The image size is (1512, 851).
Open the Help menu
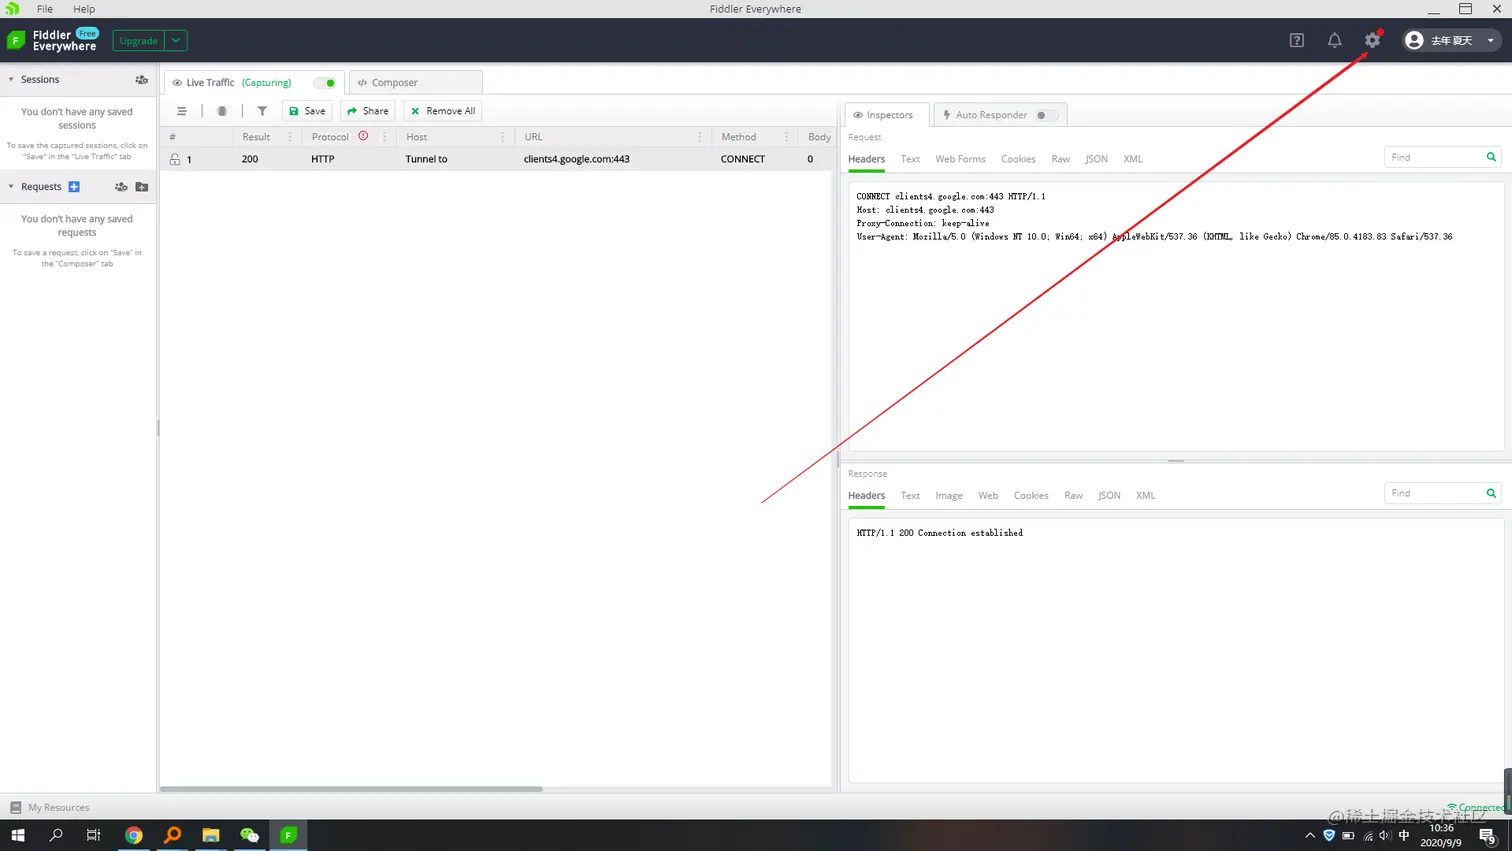coord(84,9)
